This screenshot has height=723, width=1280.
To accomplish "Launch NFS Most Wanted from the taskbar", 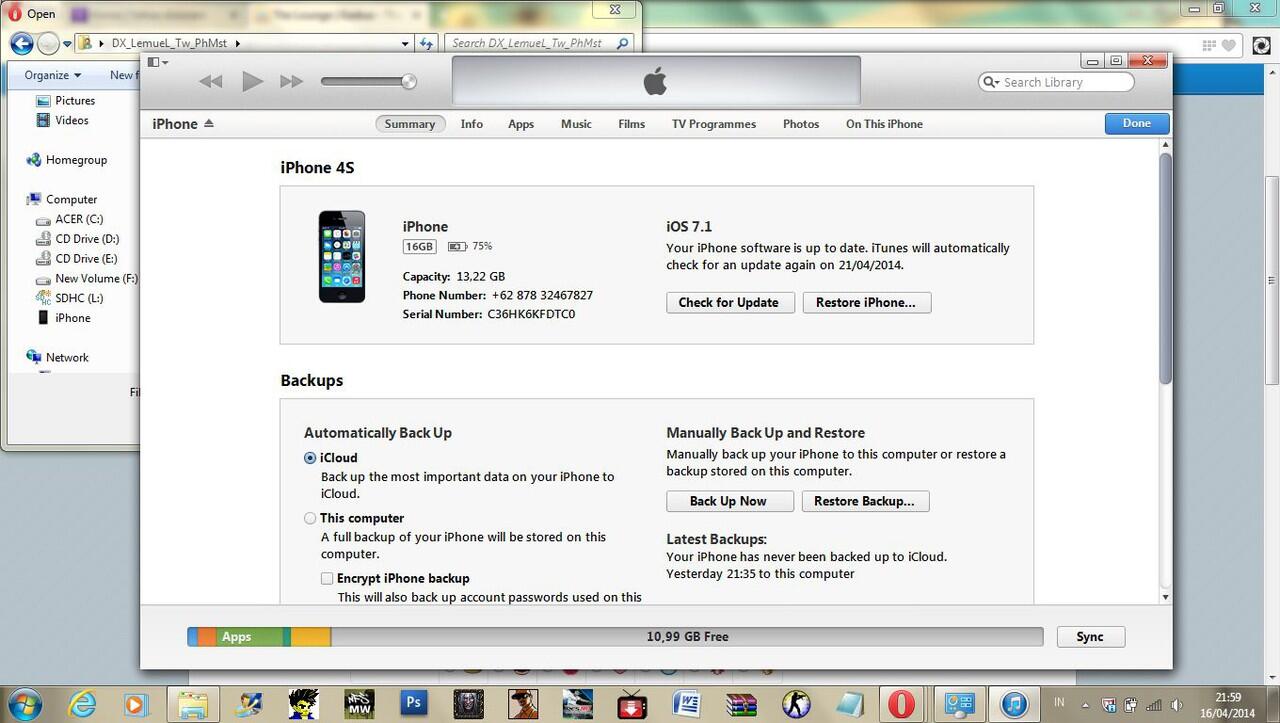I will tap(359, 703).
